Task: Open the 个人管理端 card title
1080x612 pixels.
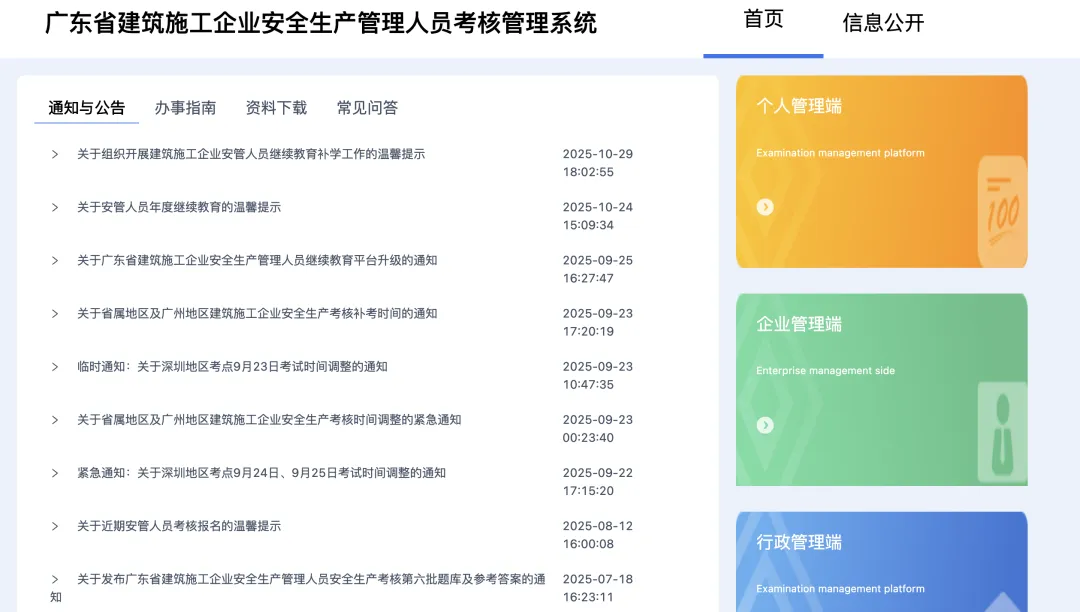Action: click(x=799, y=106)
